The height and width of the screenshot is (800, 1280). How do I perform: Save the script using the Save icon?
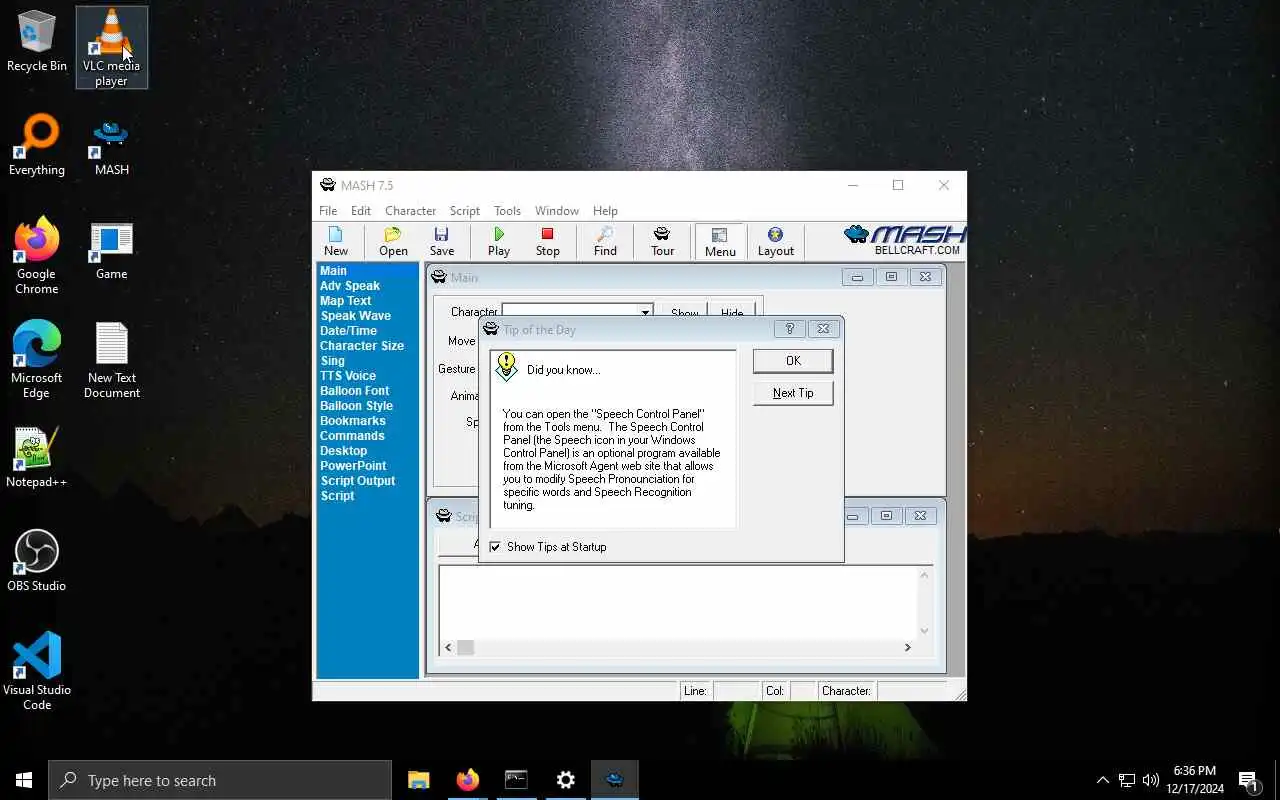pyautogui.click(x=441, y=241)
